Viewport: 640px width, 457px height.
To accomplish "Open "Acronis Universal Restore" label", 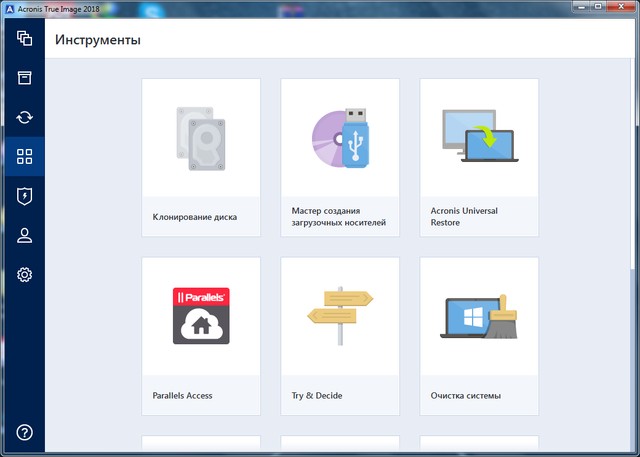I will point(464,217).
